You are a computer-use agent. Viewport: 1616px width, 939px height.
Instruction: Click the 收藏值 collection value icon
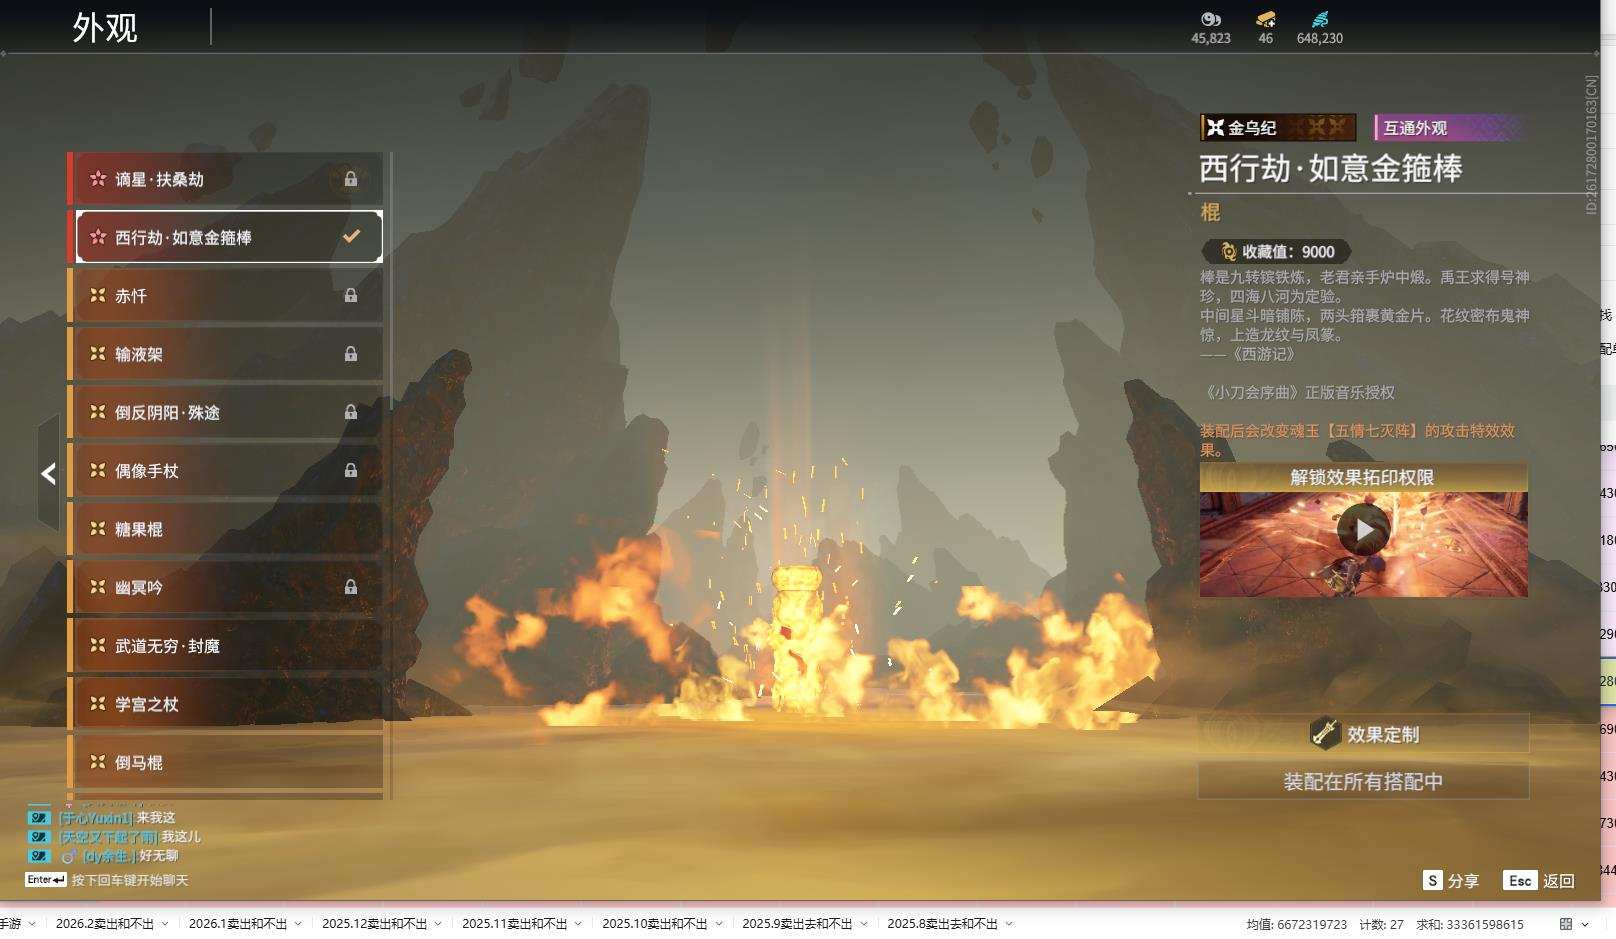tap(1228, 252)
